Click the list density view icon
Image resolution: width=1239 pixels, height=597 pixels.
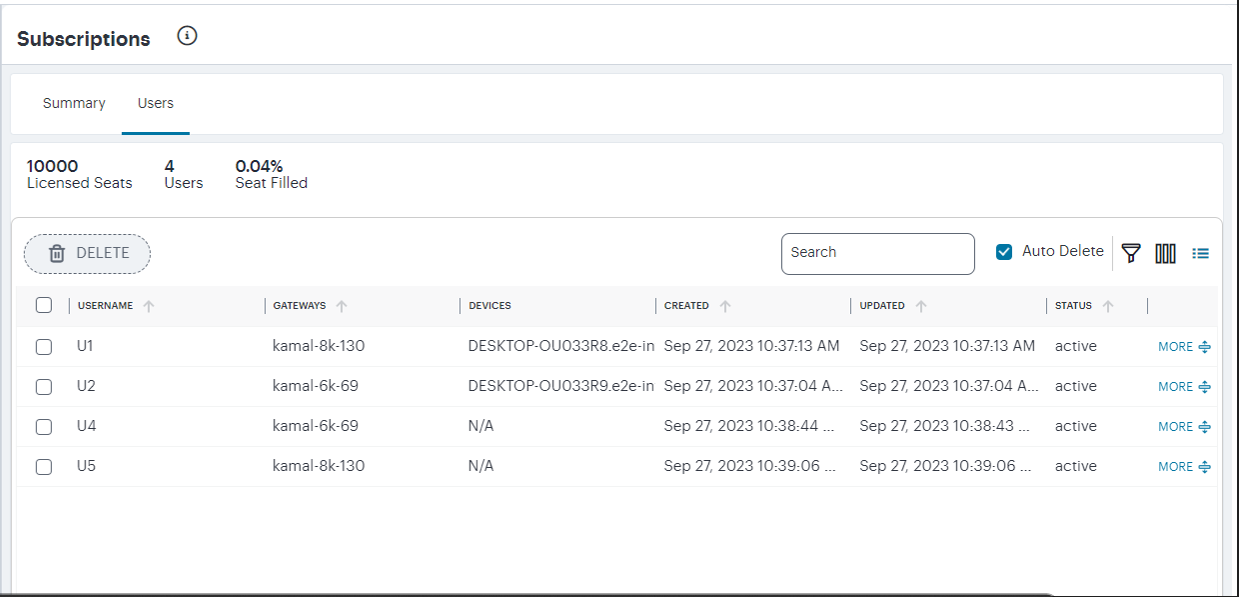(1200, 253)
